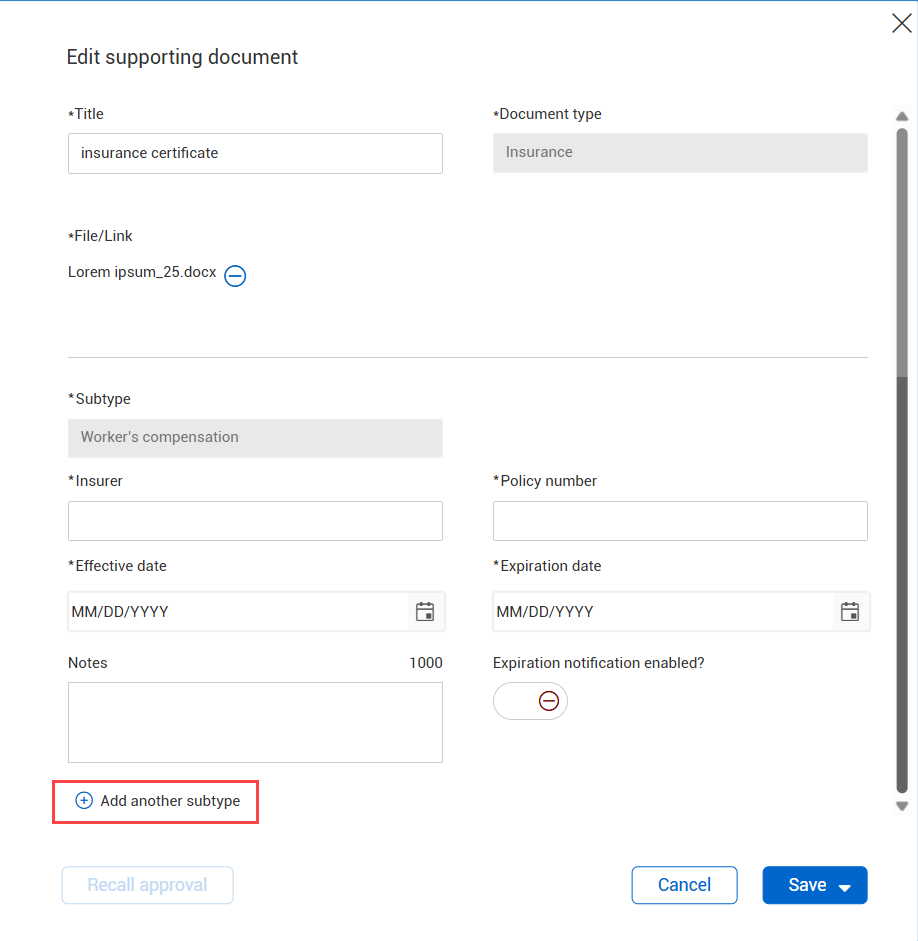
Task: Open the Expiration date calendar picker
Action: (x=850, y=612)
